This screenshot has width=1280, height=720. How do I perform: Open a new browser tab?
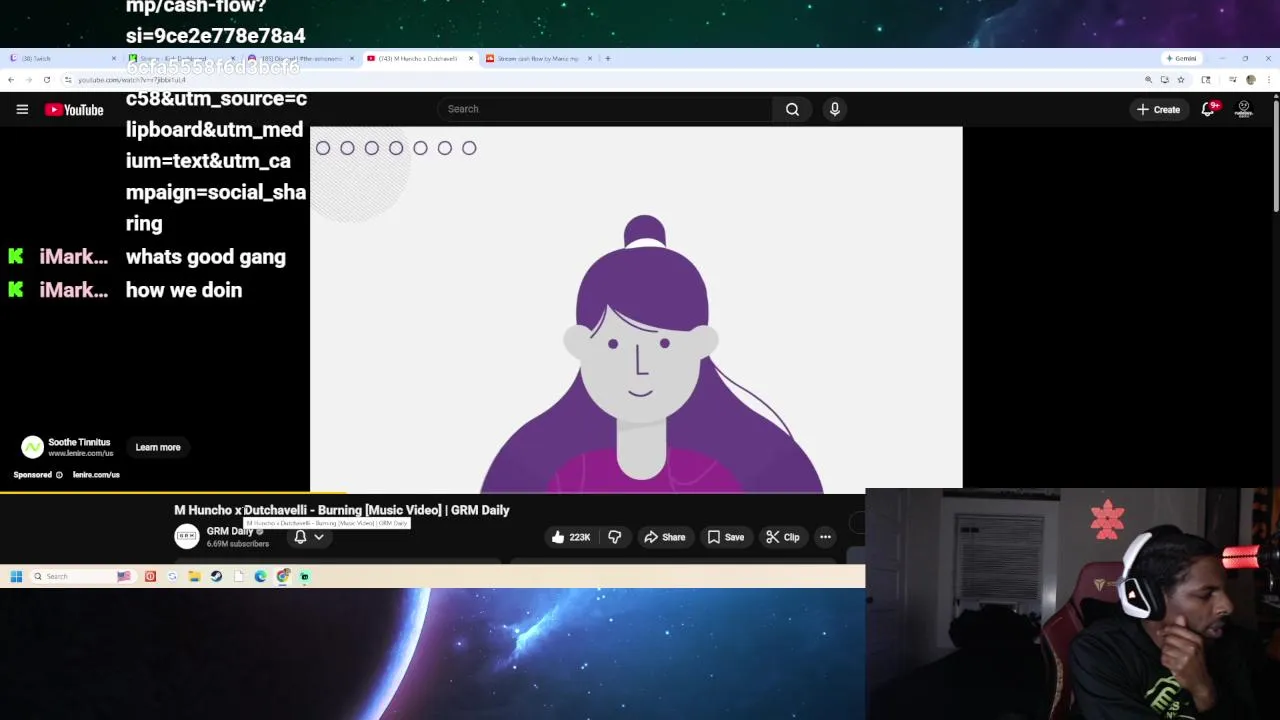pos(608,58)
